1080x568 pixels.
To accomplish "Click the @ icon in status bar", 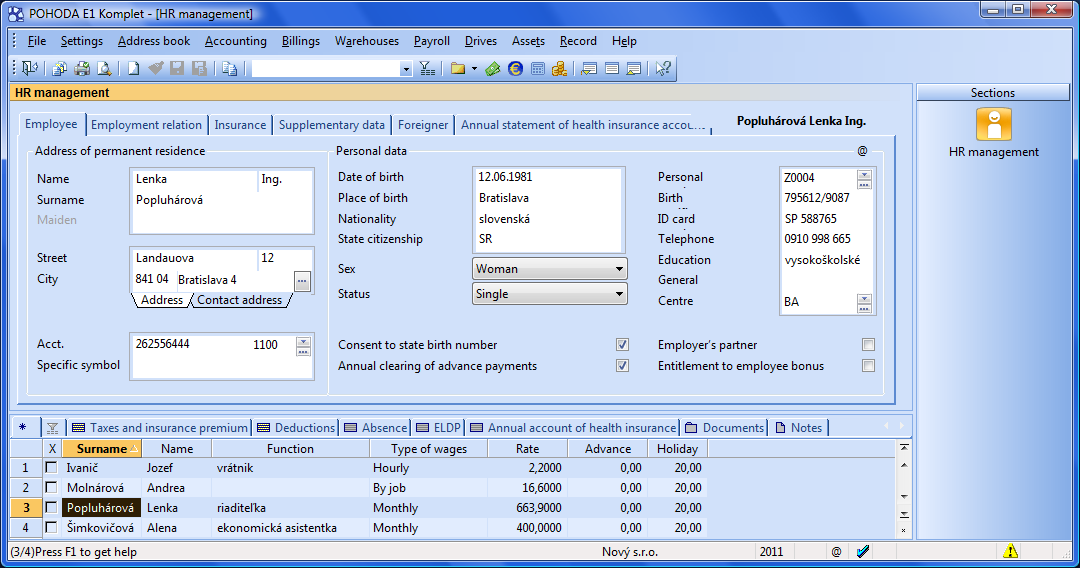I will (836, 551).
